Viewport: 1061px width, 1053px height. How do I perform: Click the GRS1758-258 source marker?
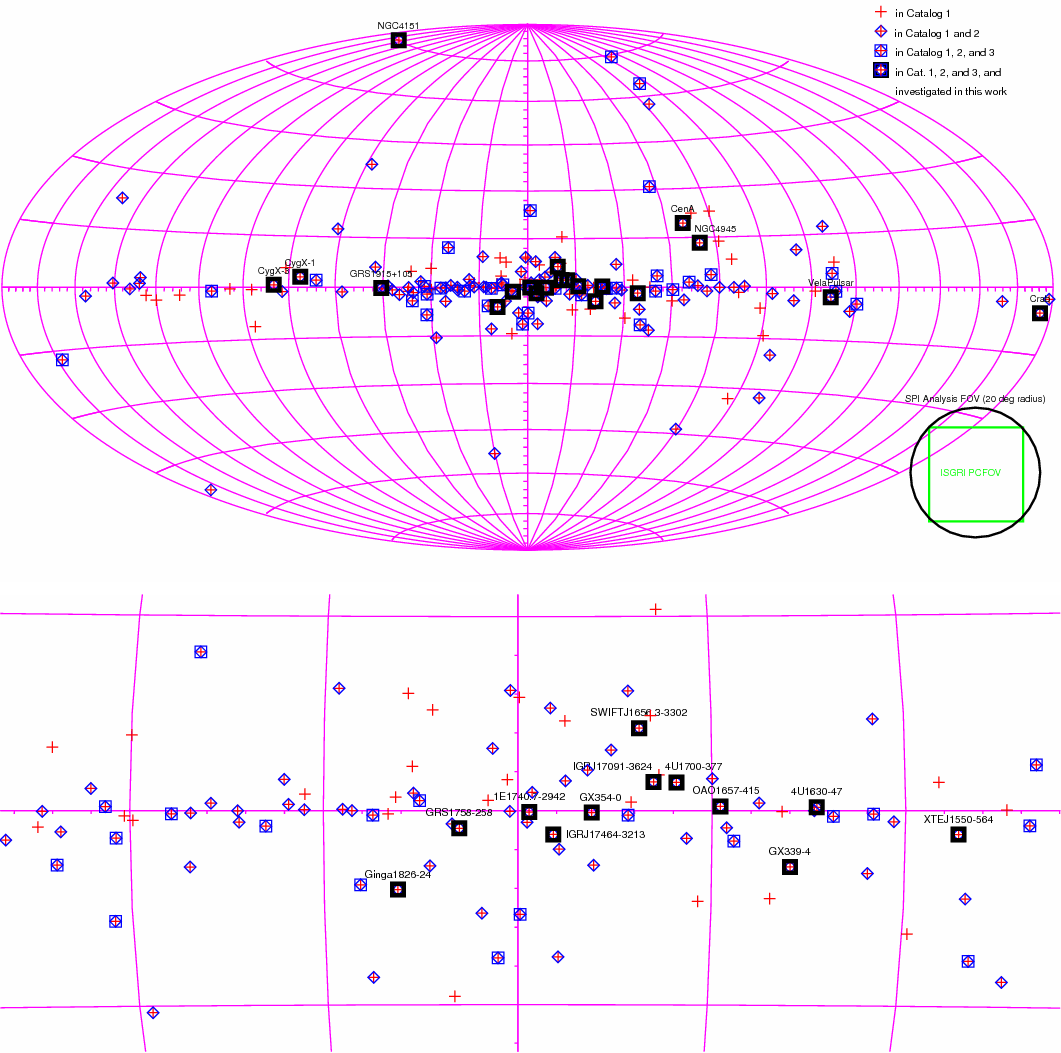click(459, 828)
